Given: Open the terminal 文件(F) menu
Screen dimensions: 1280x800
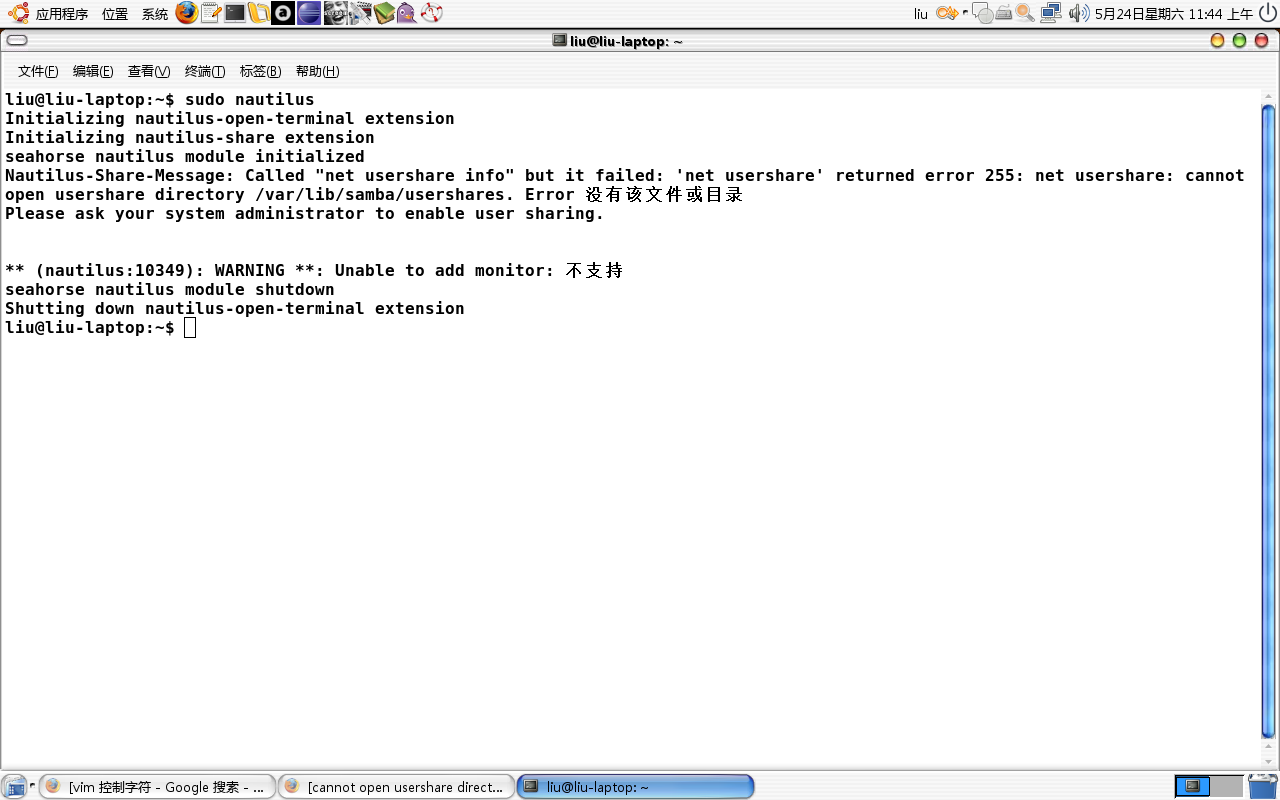Looking at the screenshot, I should point(38,71).
